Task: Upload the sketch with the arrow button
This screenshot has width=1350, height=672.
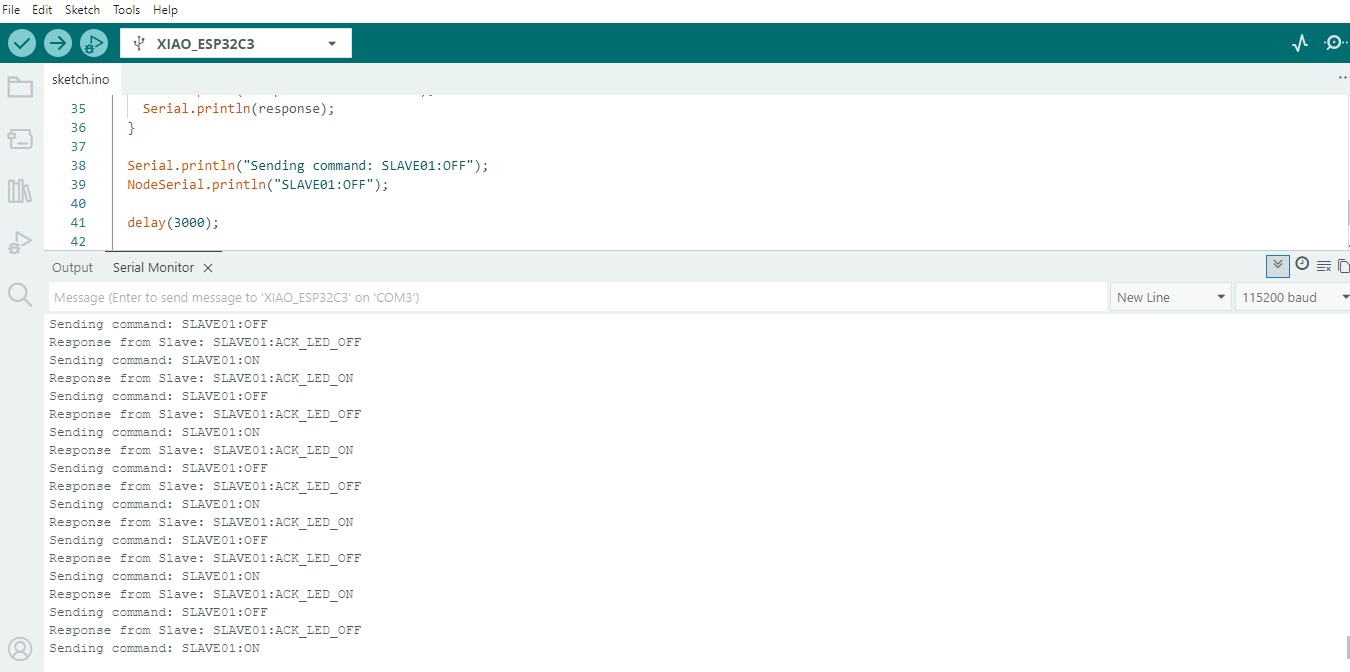Action: point(58,43)
